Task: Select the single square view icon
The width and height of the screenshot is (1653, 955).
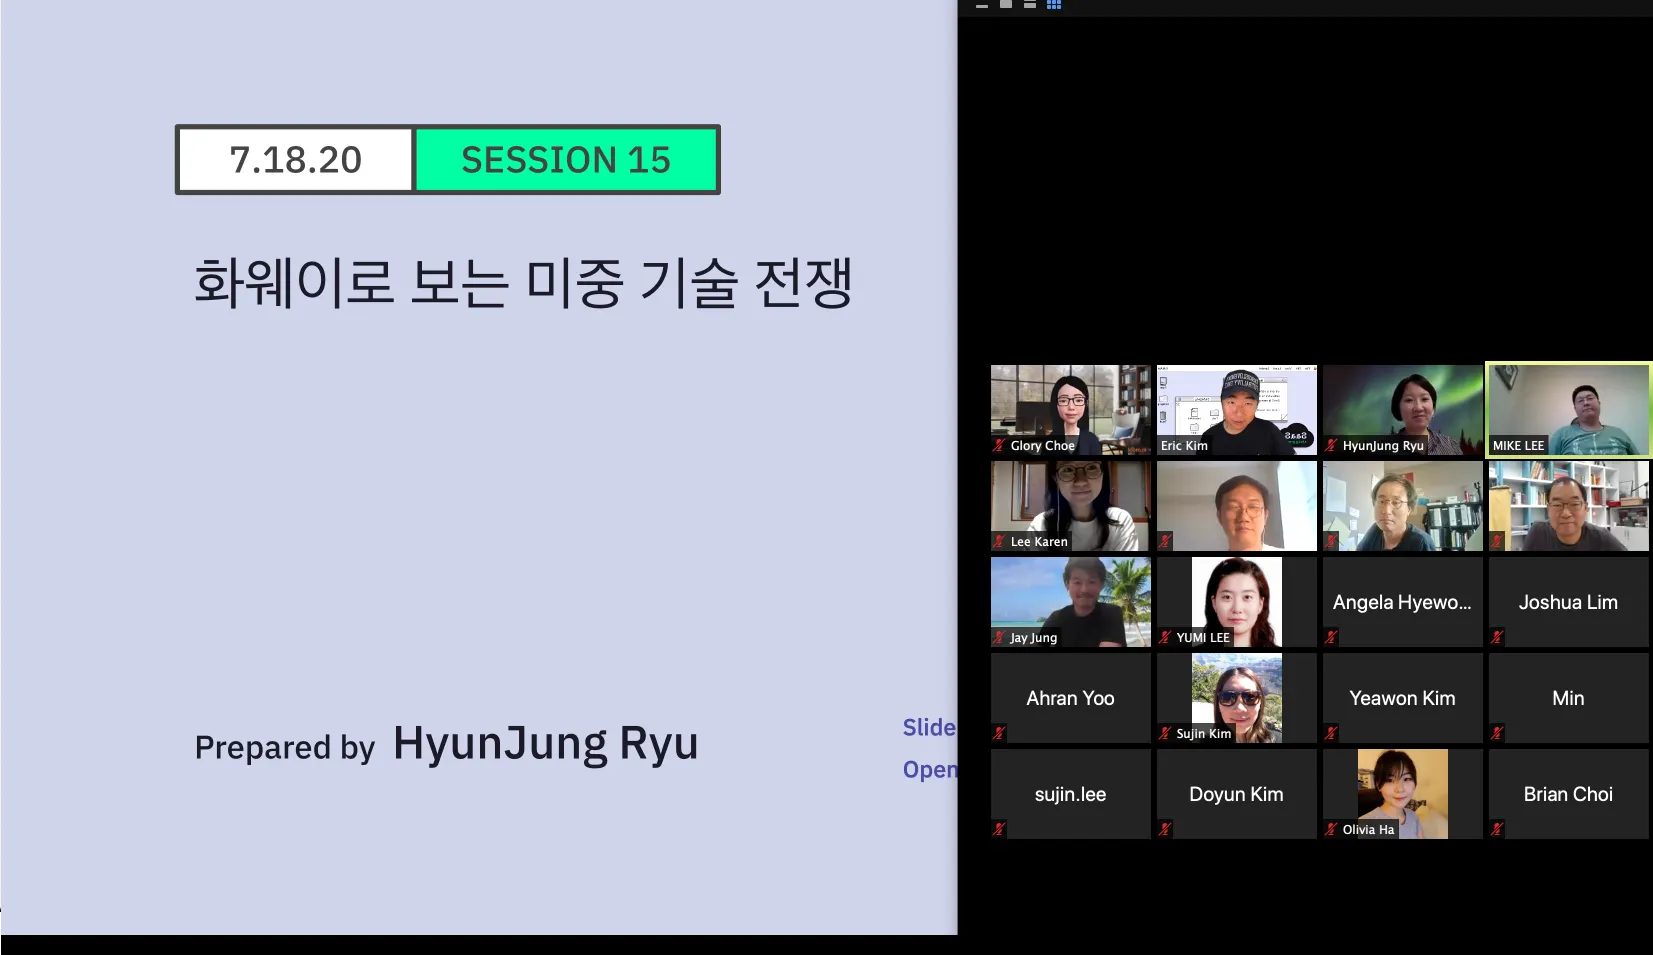Action: click(x=1006, y=4)
